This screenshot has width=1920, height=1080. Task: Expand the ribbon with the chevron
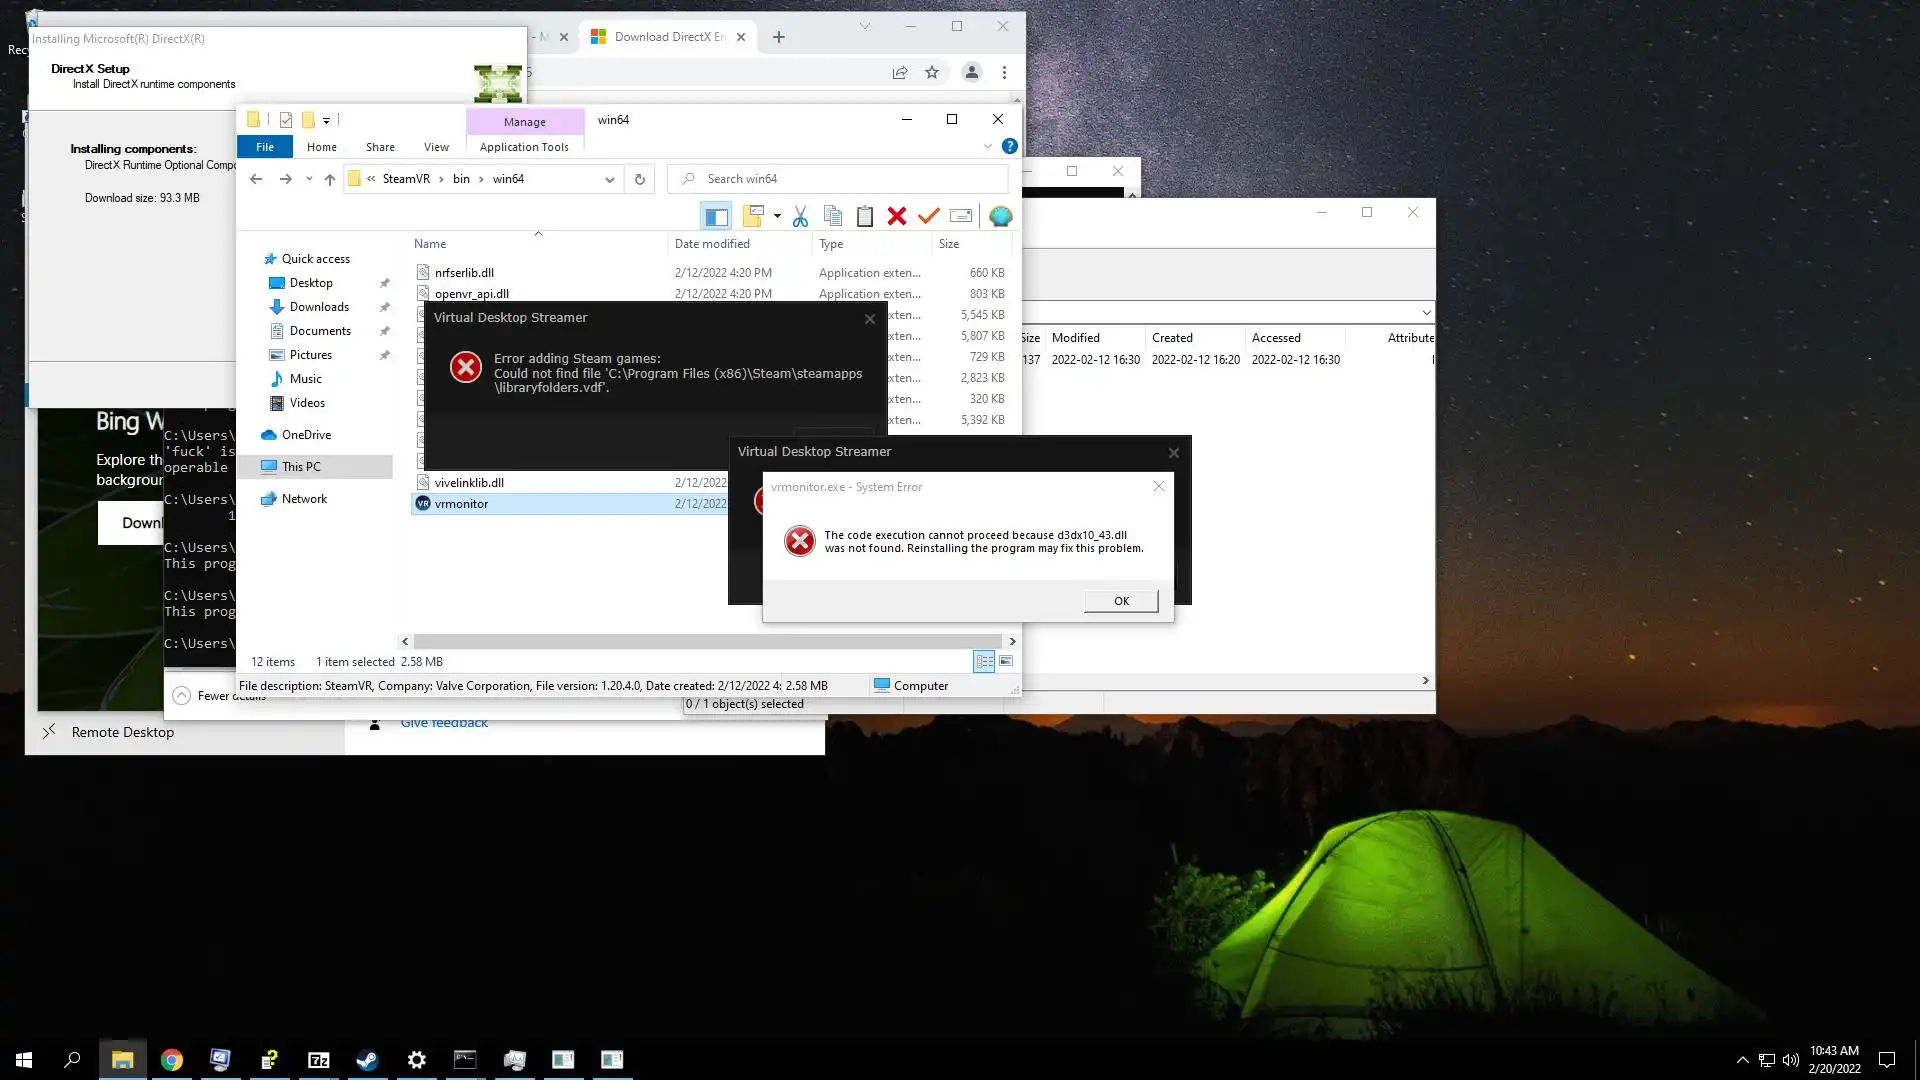(987, 146)
